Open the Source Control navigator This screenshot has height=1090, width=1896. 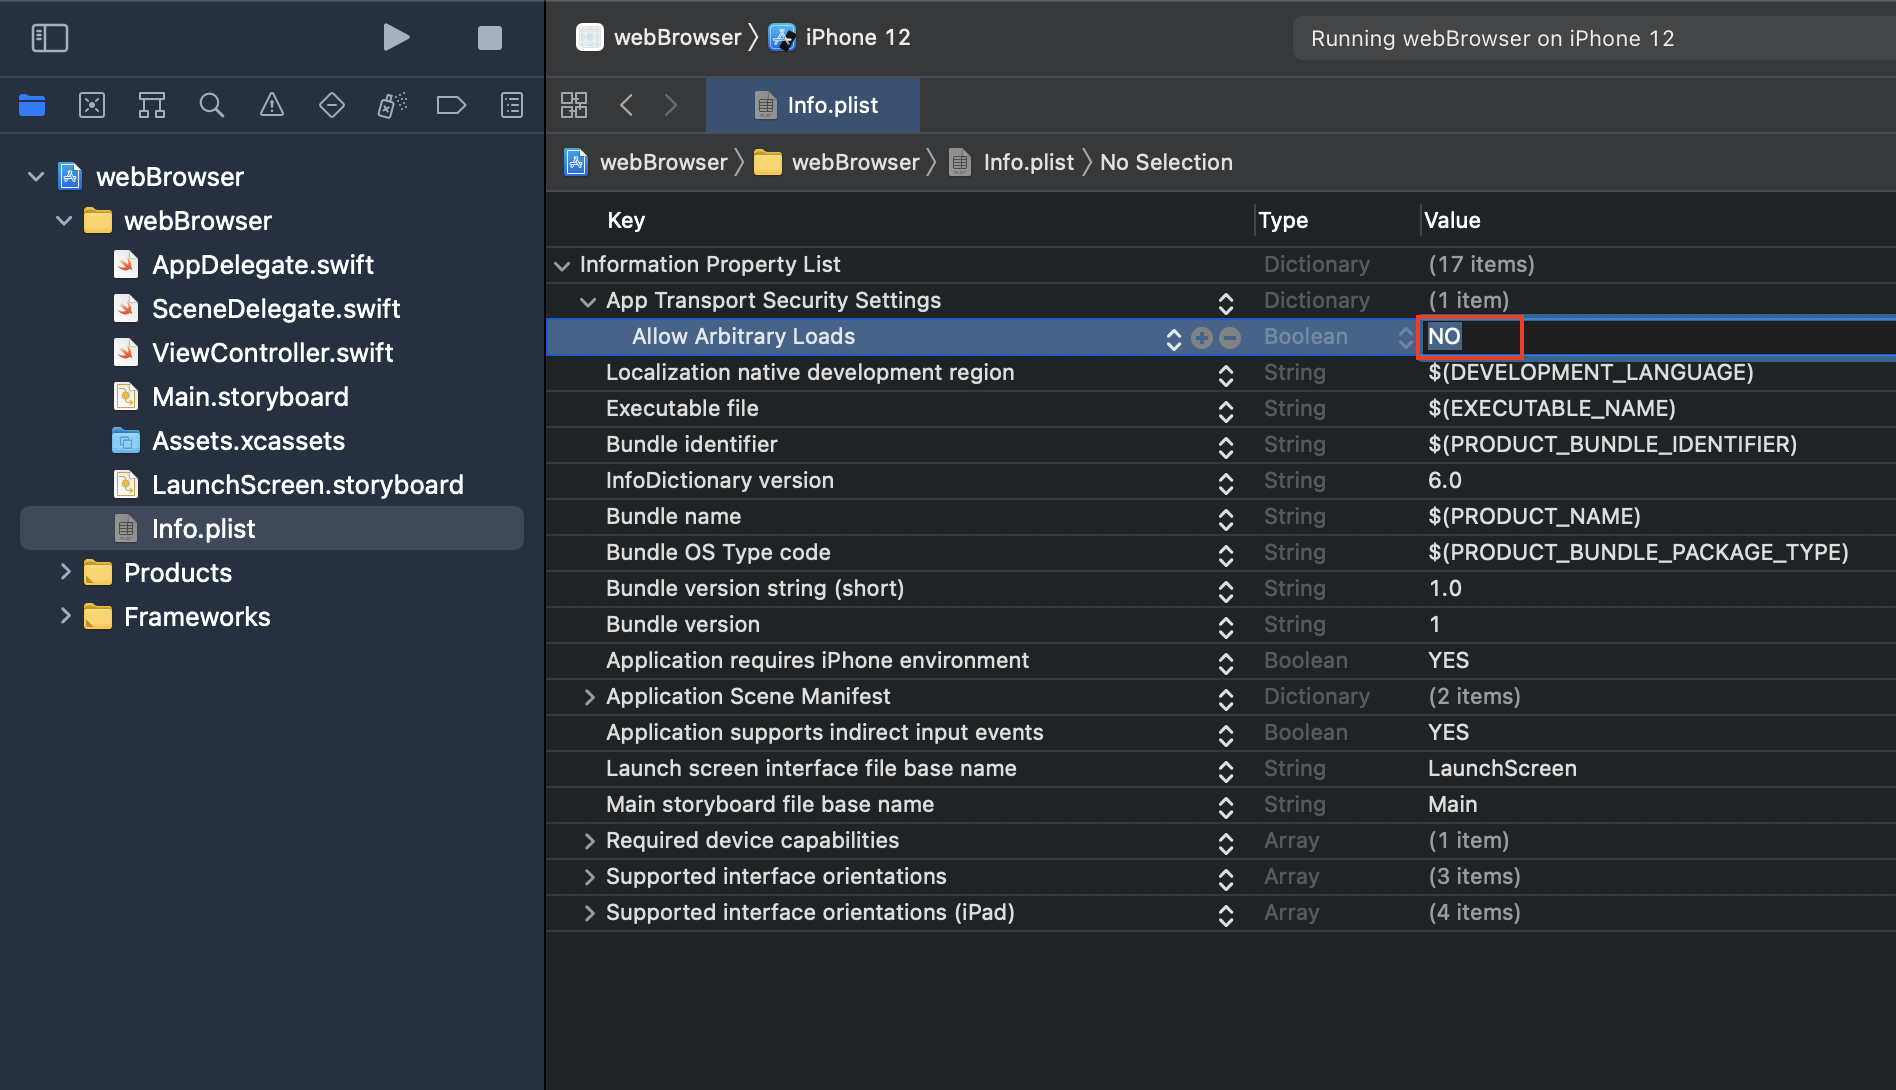pos(92,105)
